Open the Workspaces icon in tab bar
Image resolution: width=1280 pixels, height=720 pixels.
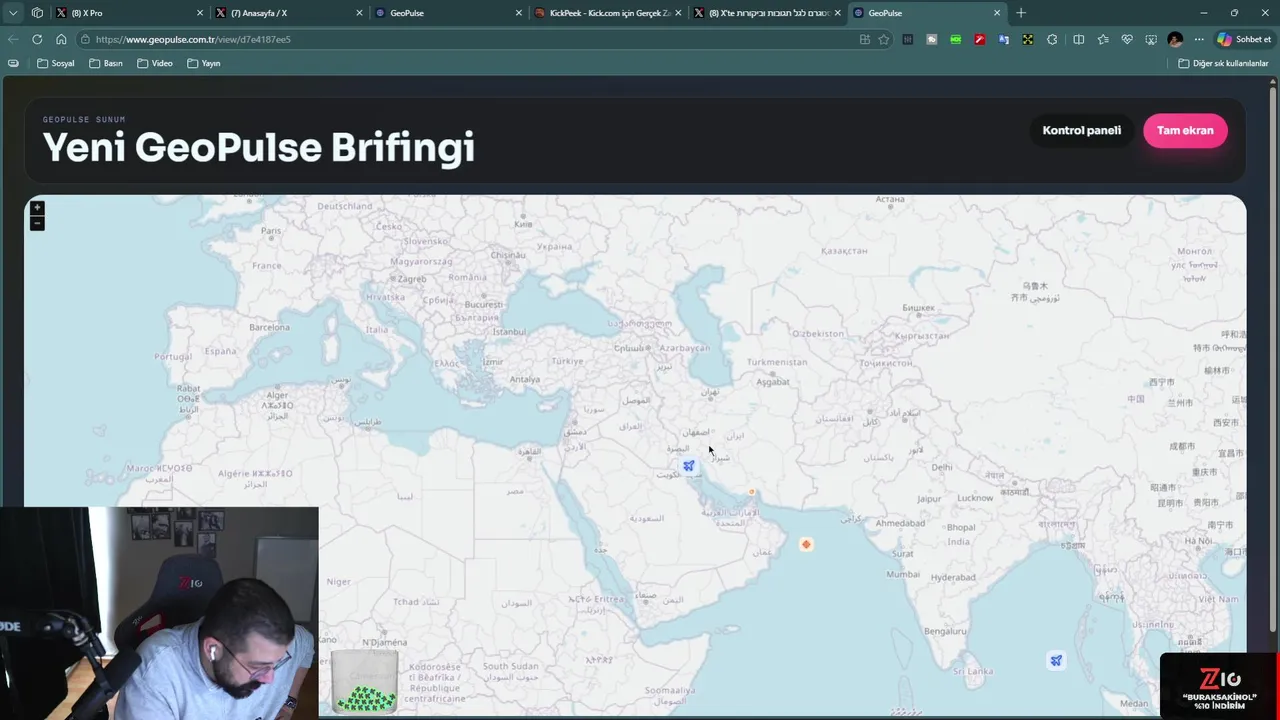coord(37,13)
